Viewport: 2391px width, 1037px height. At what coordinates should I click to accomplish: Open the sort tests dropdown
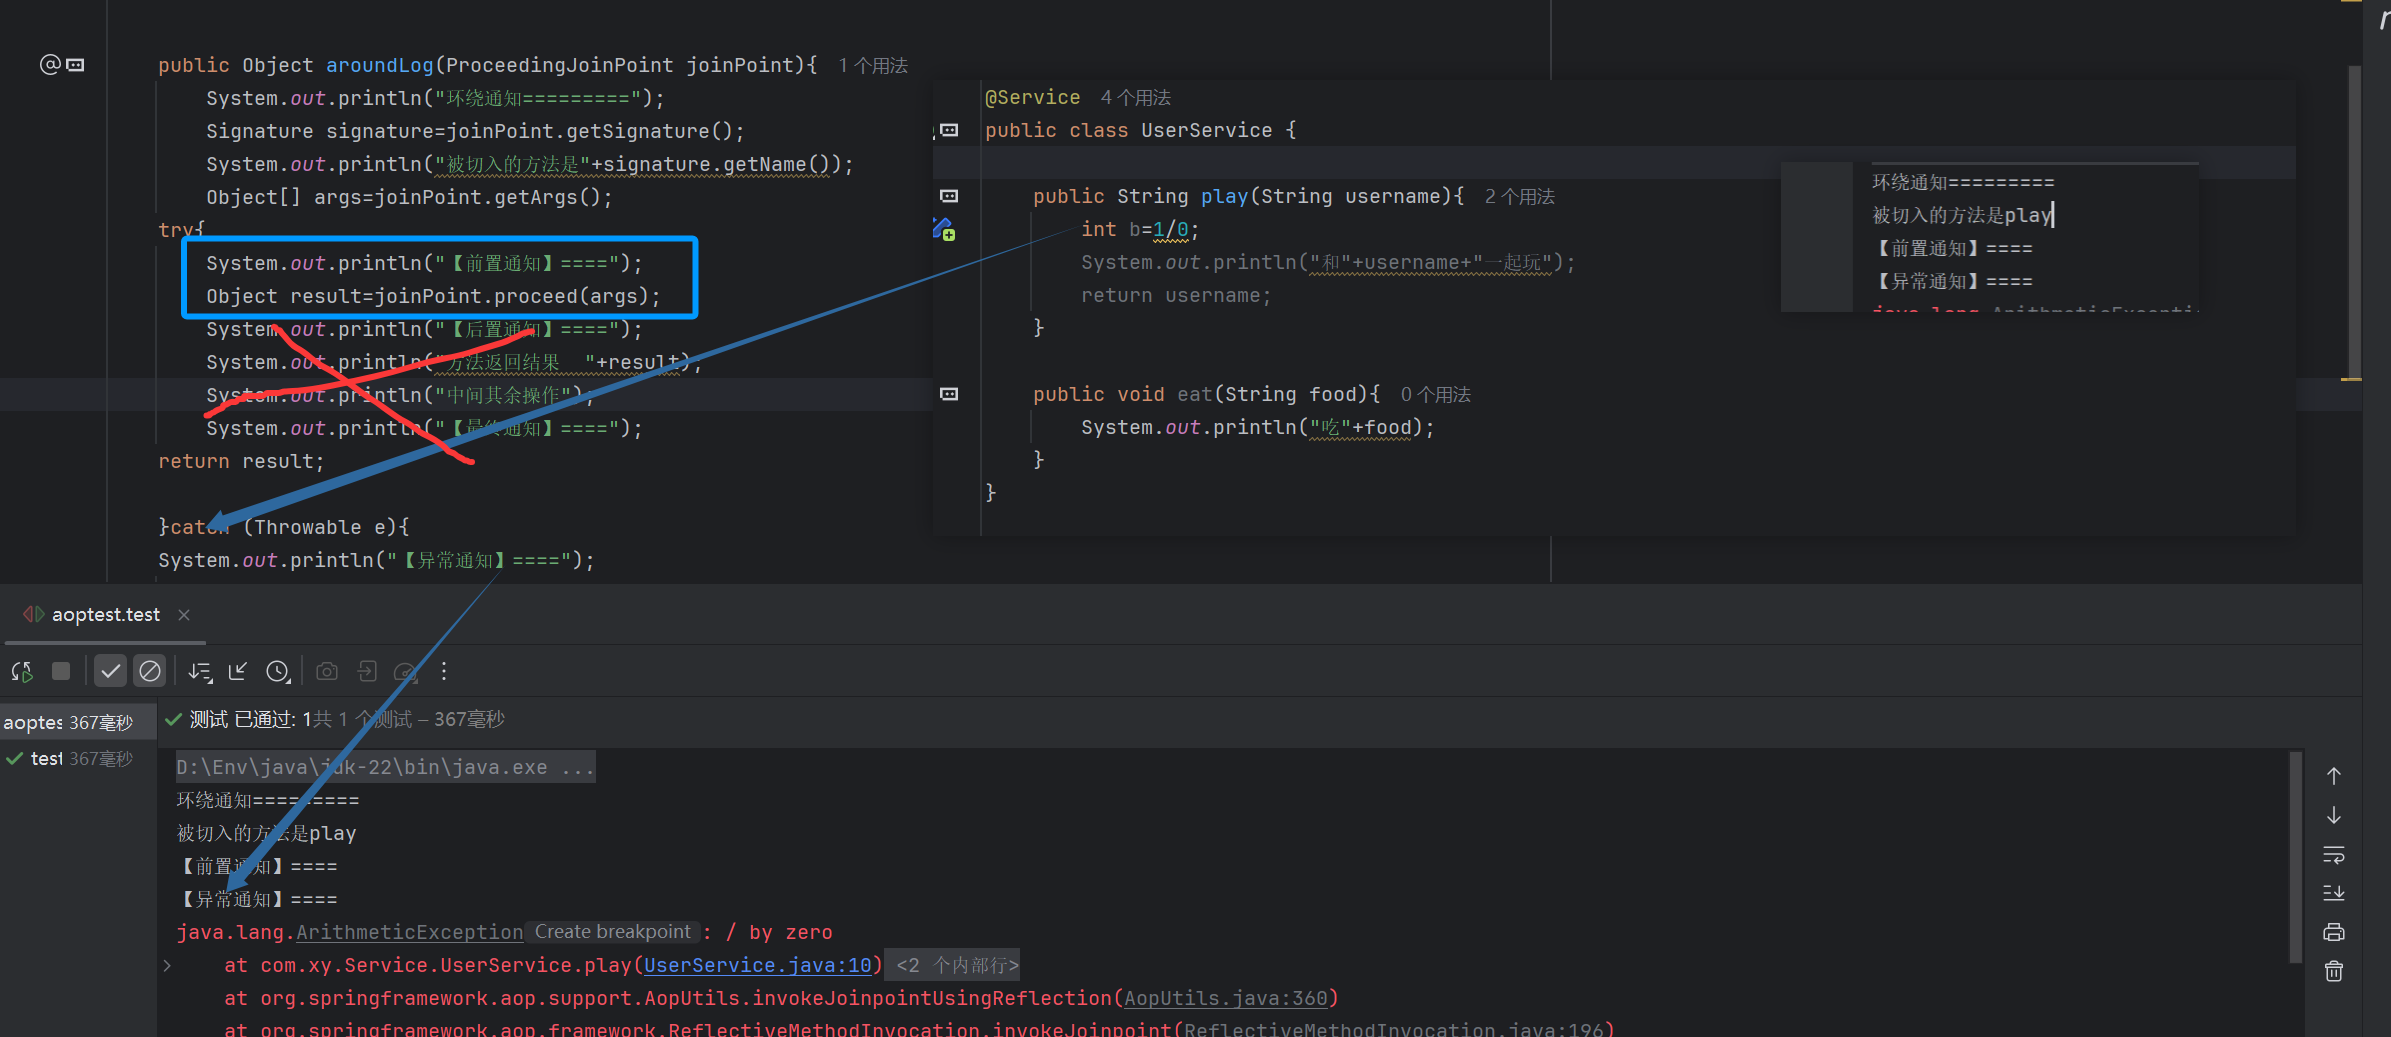tap(200, 672)
